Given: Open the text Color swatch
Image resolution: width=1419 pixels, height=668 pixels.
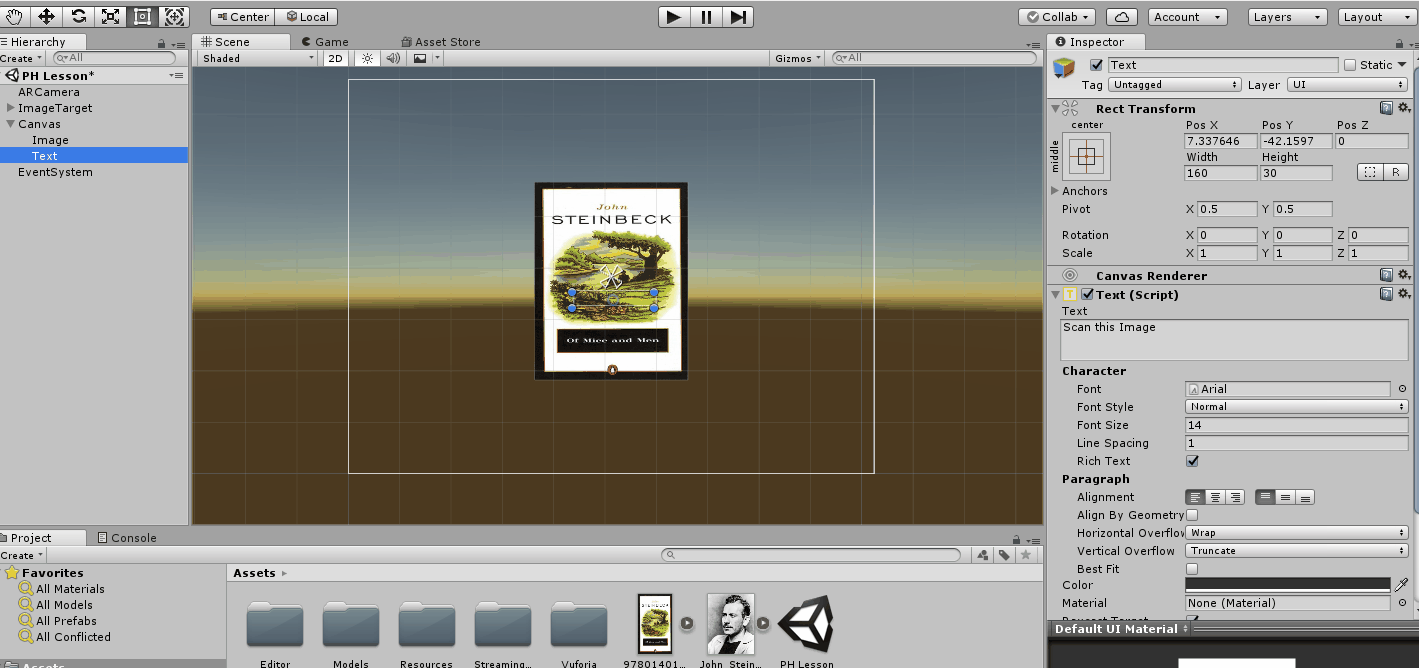Looking at the screenshot, I should 1288,585.
